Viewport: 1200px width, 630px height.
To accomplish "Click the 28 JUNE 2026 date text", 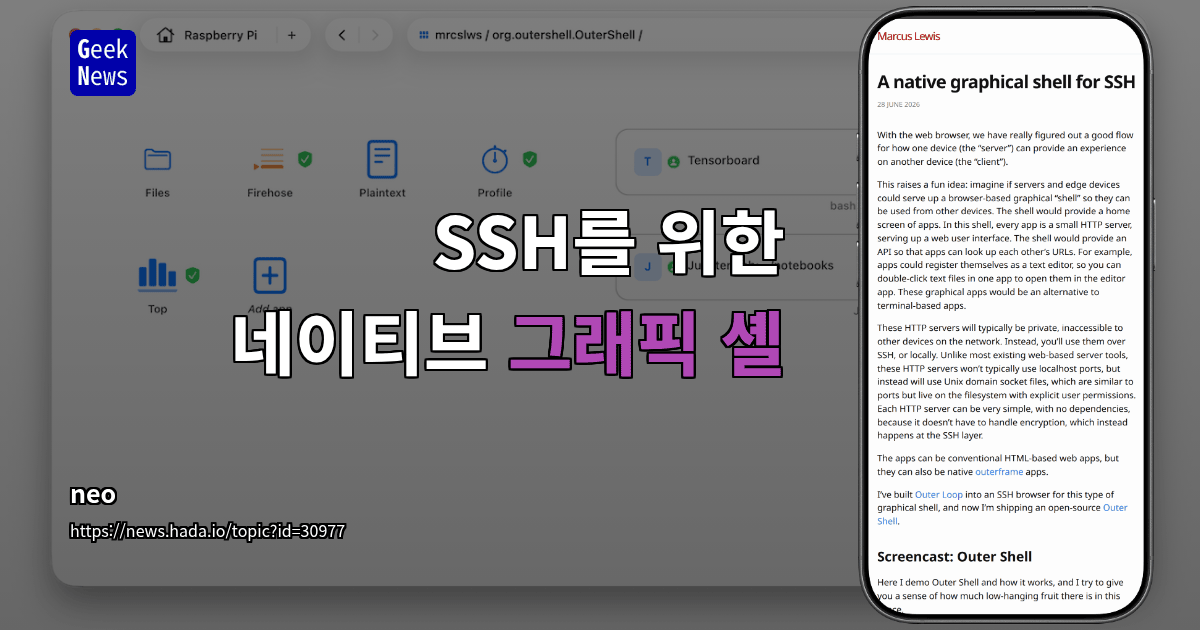I will point(898,104).
